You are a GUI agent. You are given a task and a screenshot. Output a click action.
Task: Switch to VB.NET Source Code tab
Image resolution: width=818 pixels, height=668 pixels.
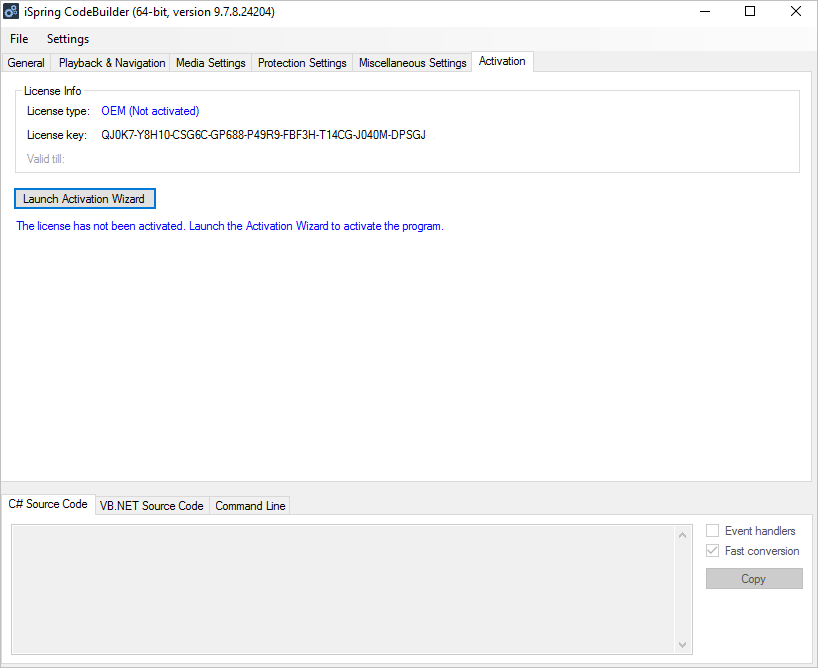point(152,506)
